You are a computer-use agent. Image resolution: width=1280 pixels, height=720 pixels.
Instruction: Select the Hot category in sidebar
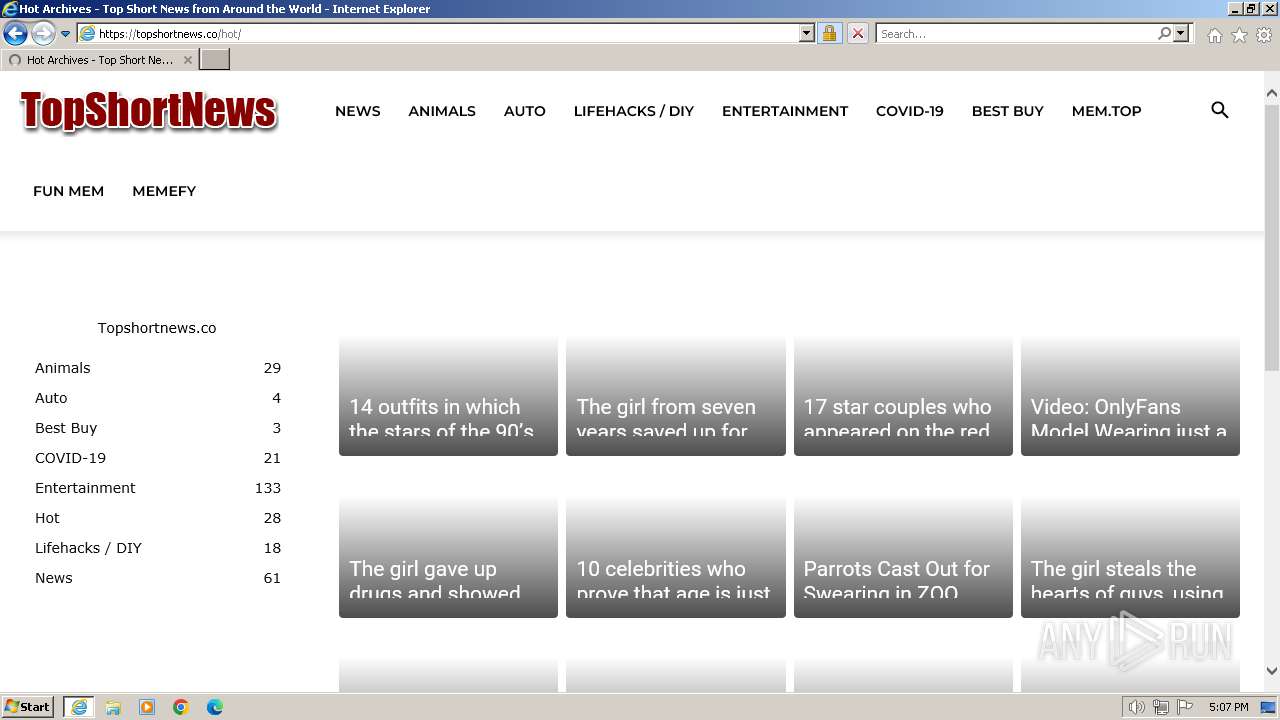[47, 518]
